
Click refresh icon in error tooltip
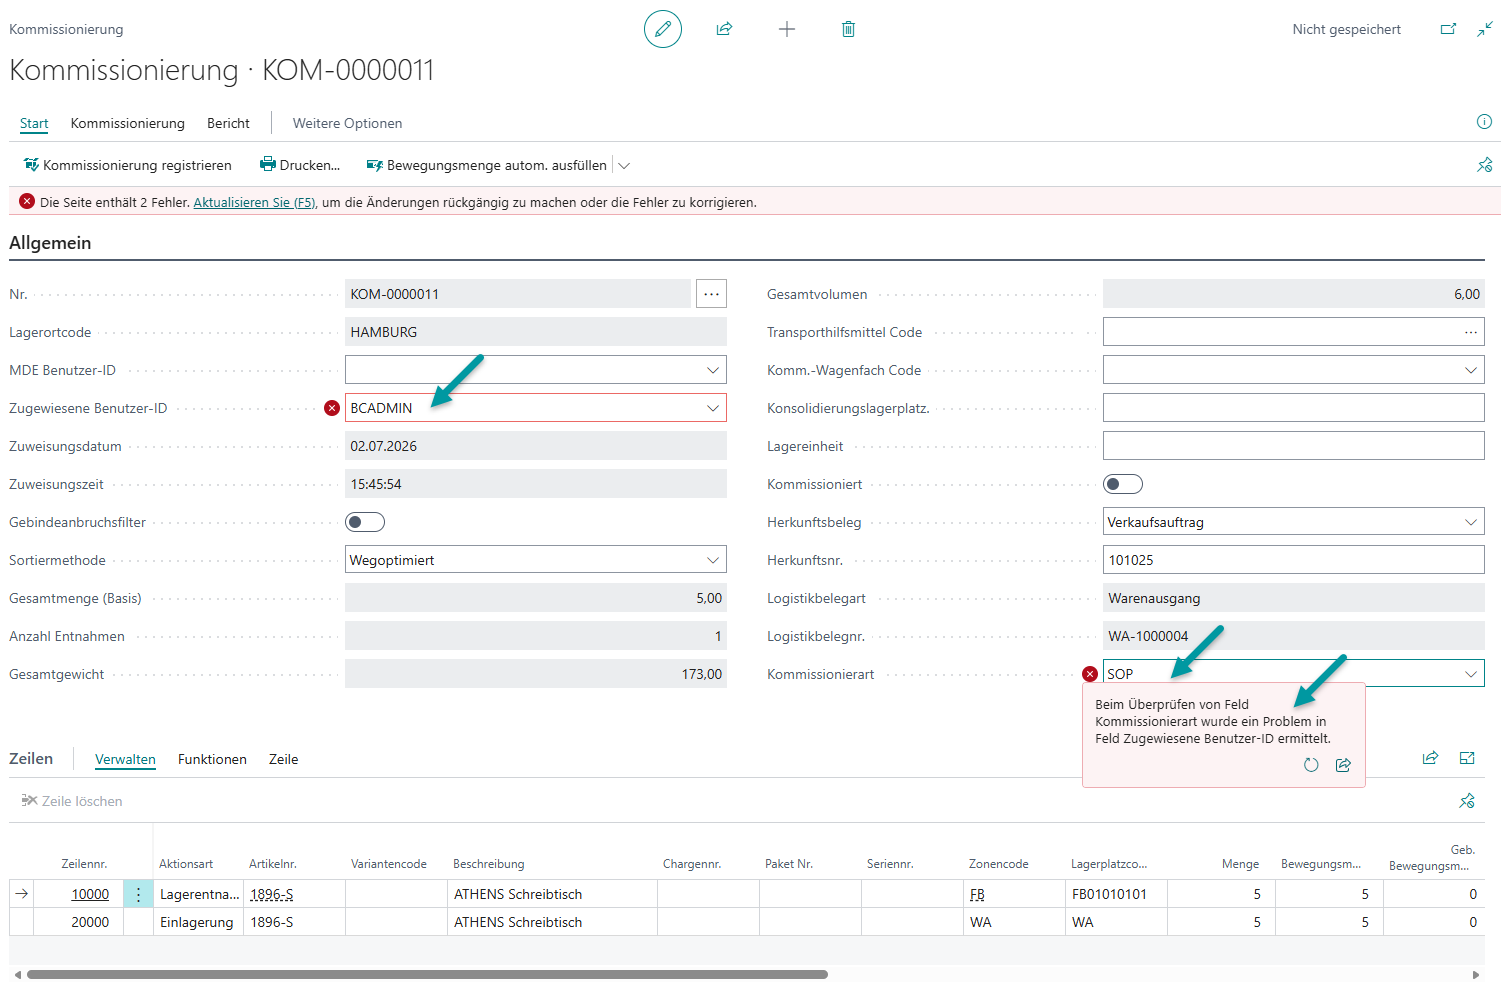1311,765
